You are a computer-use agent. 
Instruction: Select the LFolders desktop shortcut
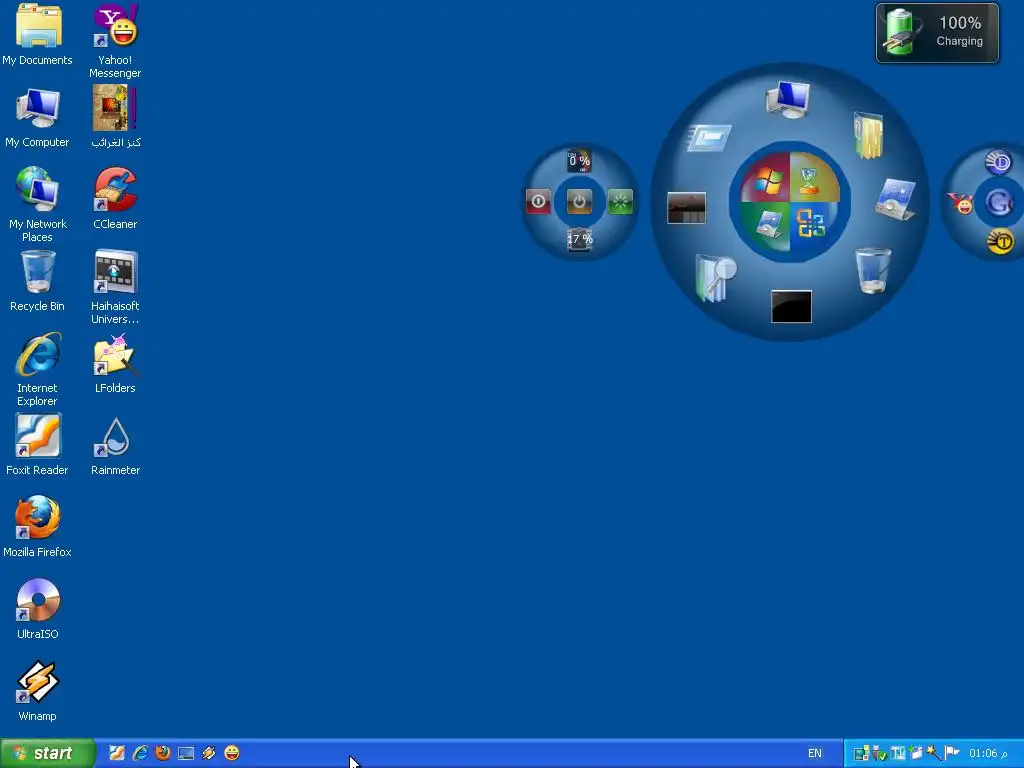pyautogui.click(x=115, y=363)
